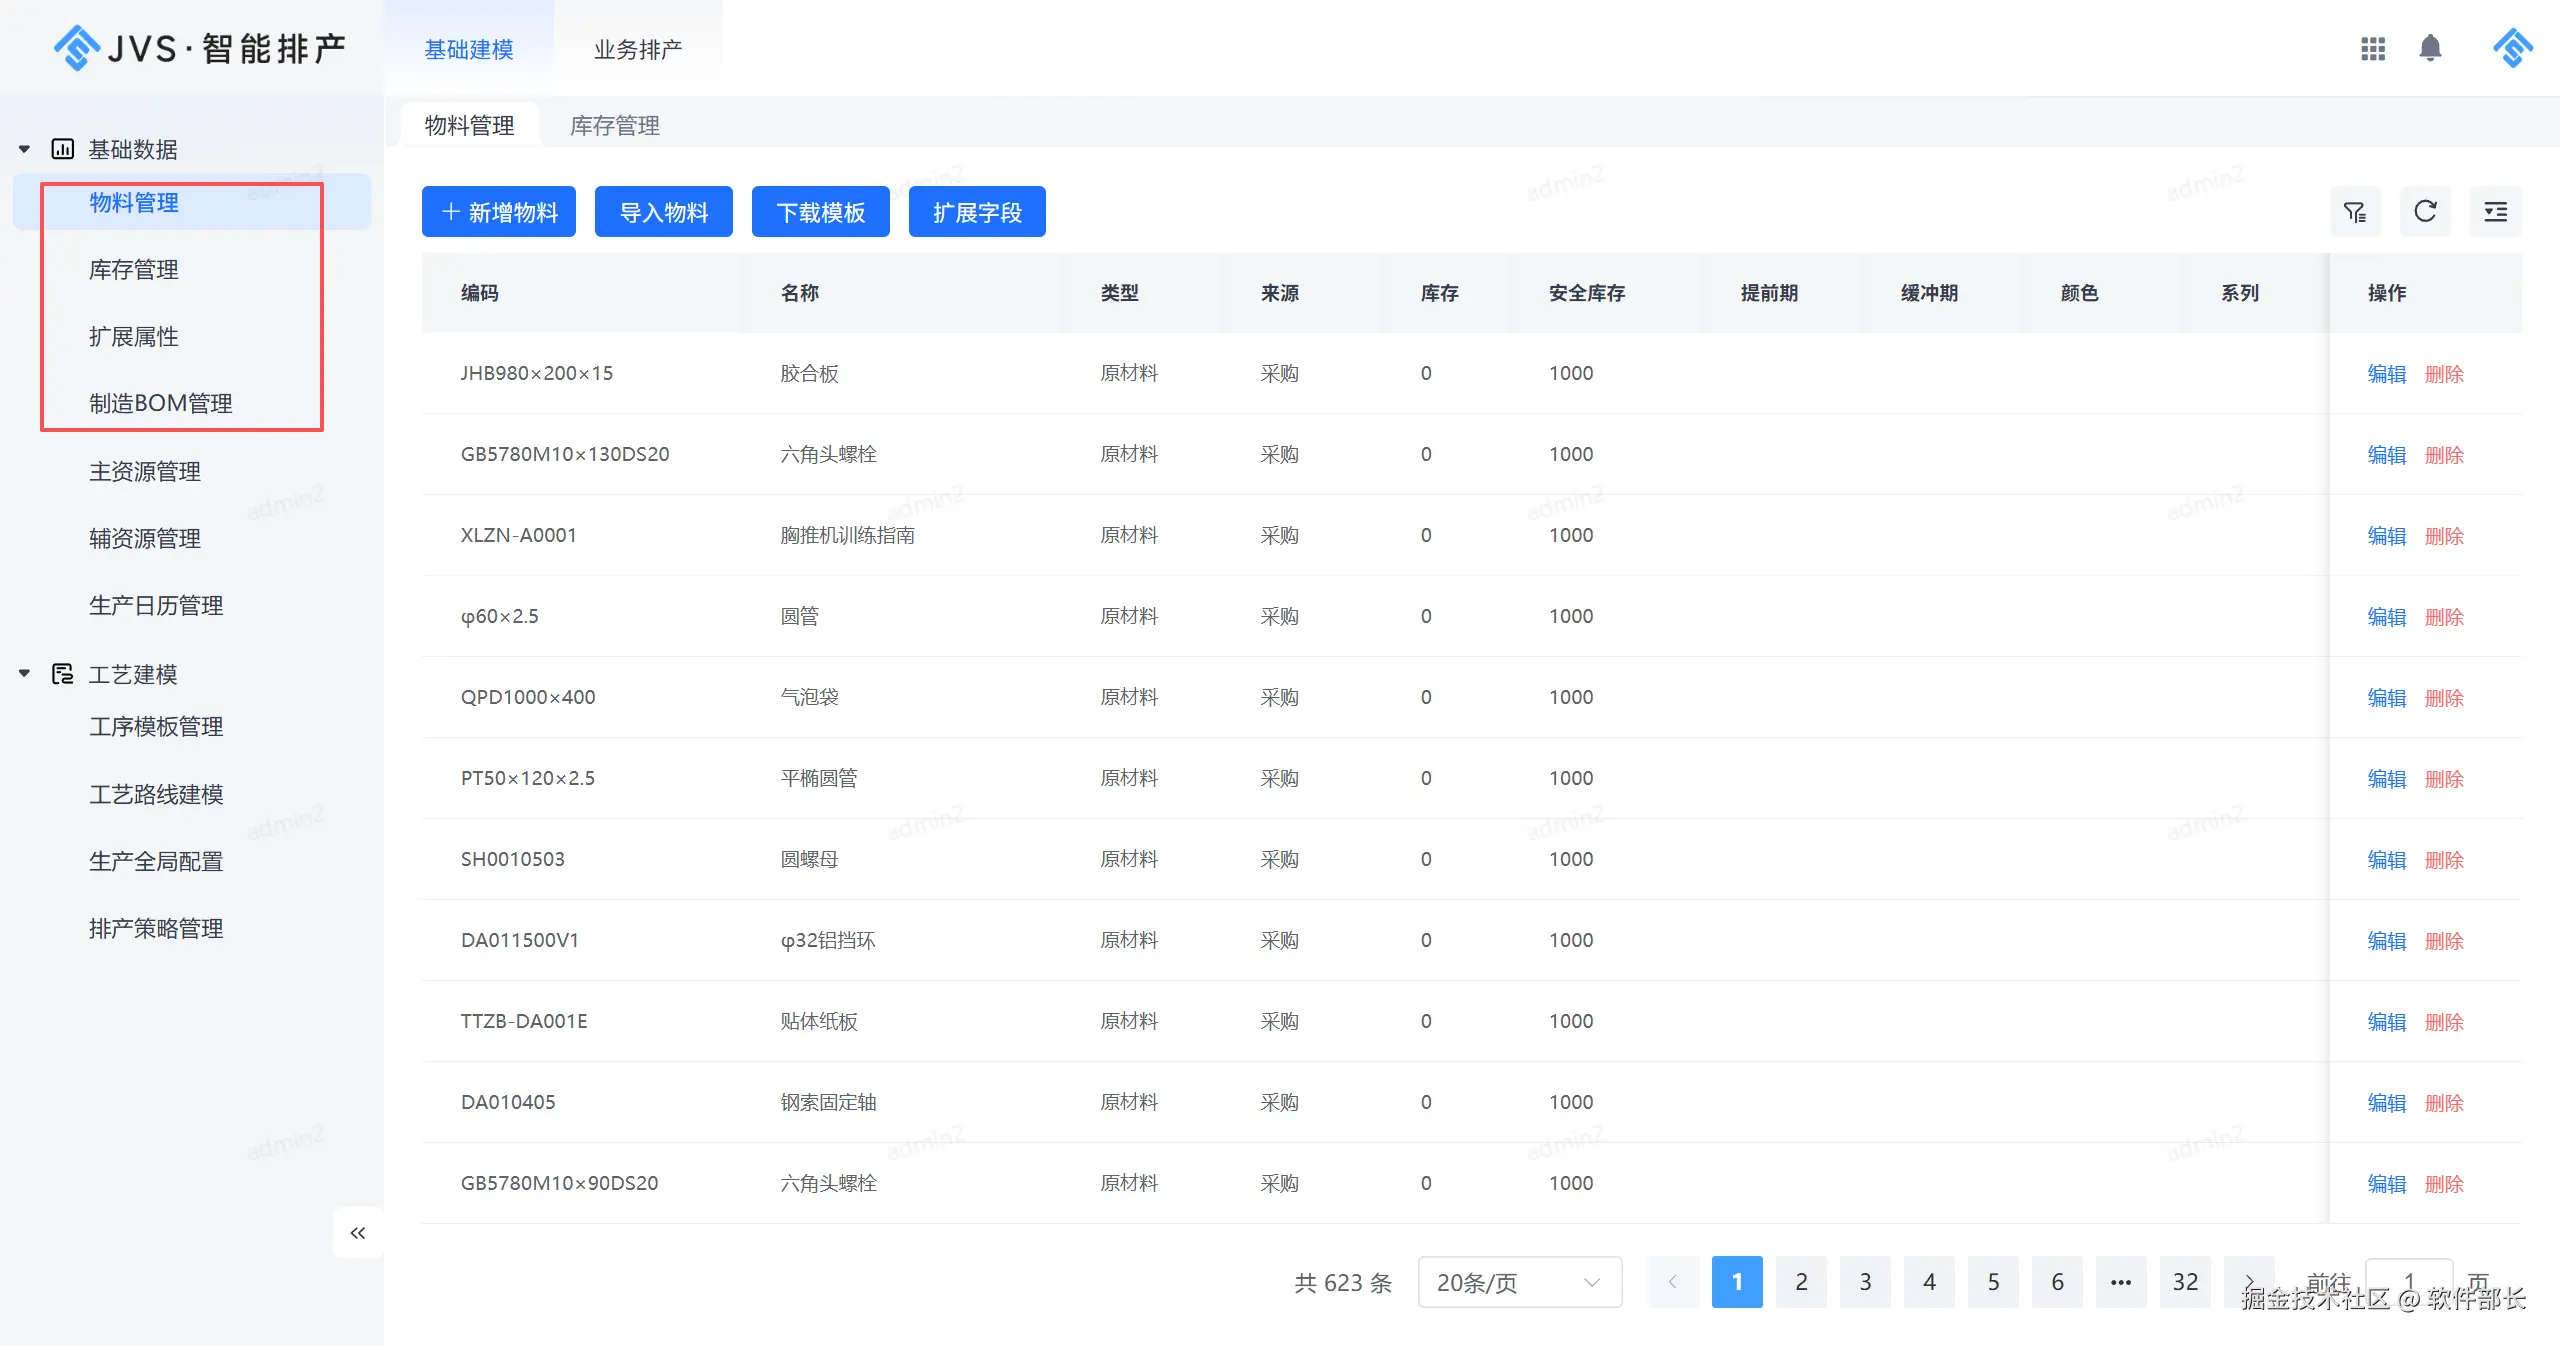Open the apps grid icon
2560x1346 pixels.
pos(2373,48)
